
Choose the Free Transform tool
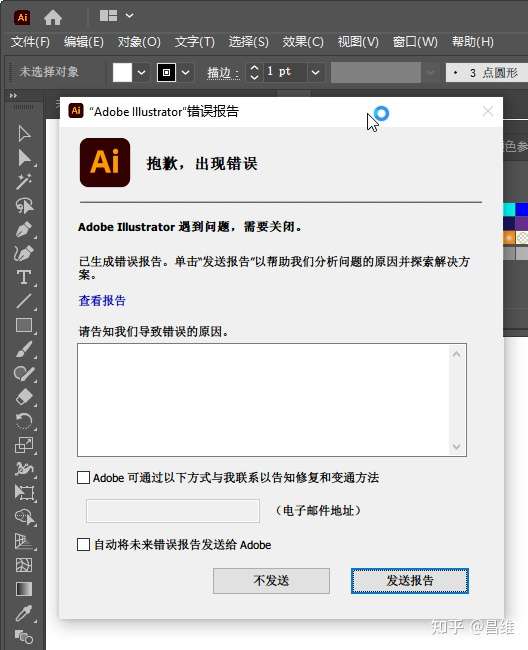[24, 492]
